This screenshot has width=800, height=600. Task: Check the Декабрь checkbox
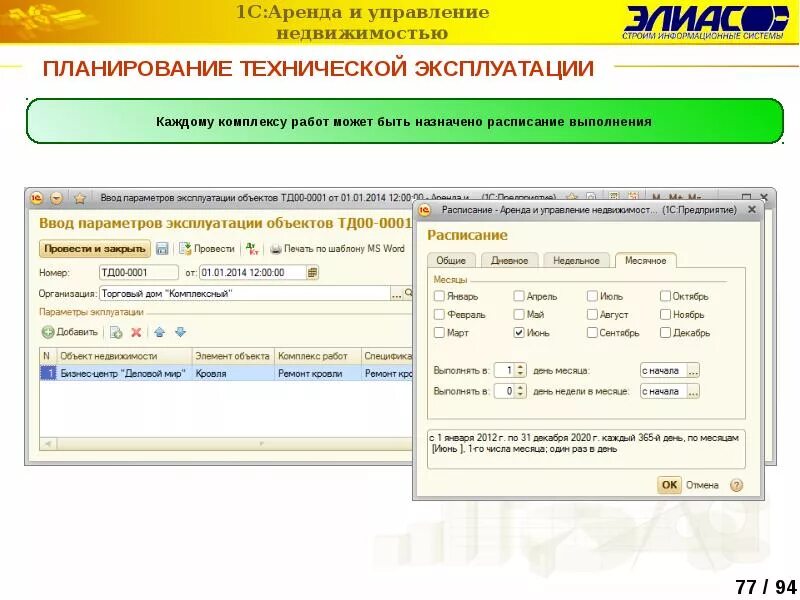click(x=665, y=333)
